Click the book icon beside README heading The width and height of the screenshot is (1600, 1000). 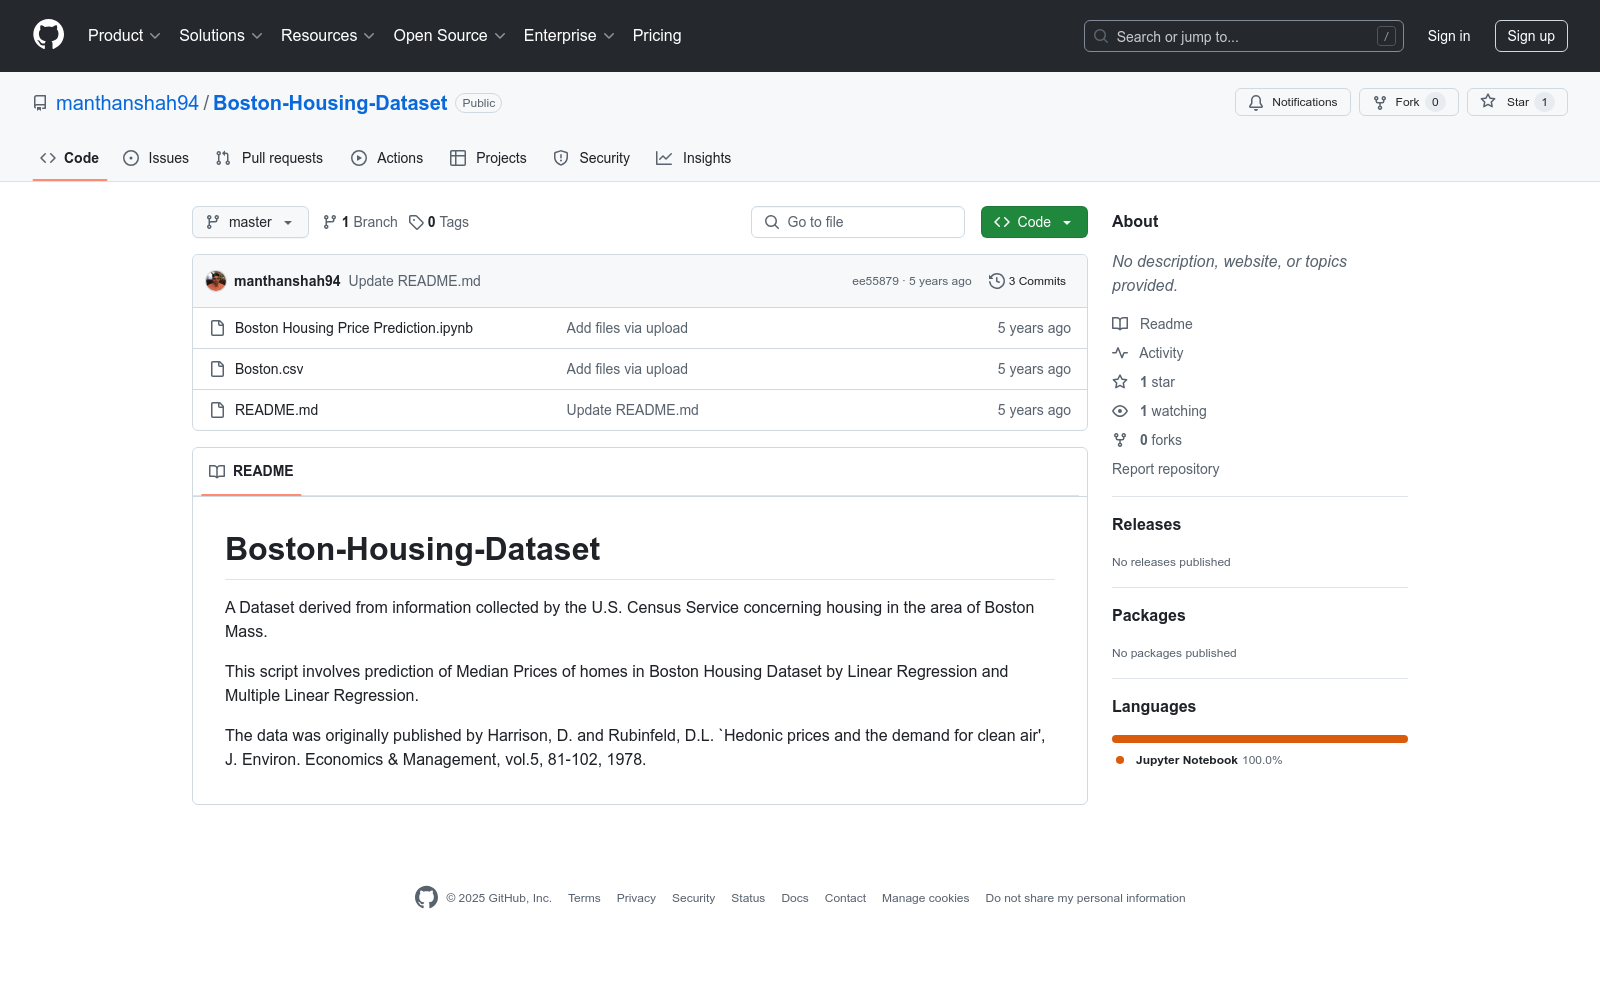(x=217, y=471)
